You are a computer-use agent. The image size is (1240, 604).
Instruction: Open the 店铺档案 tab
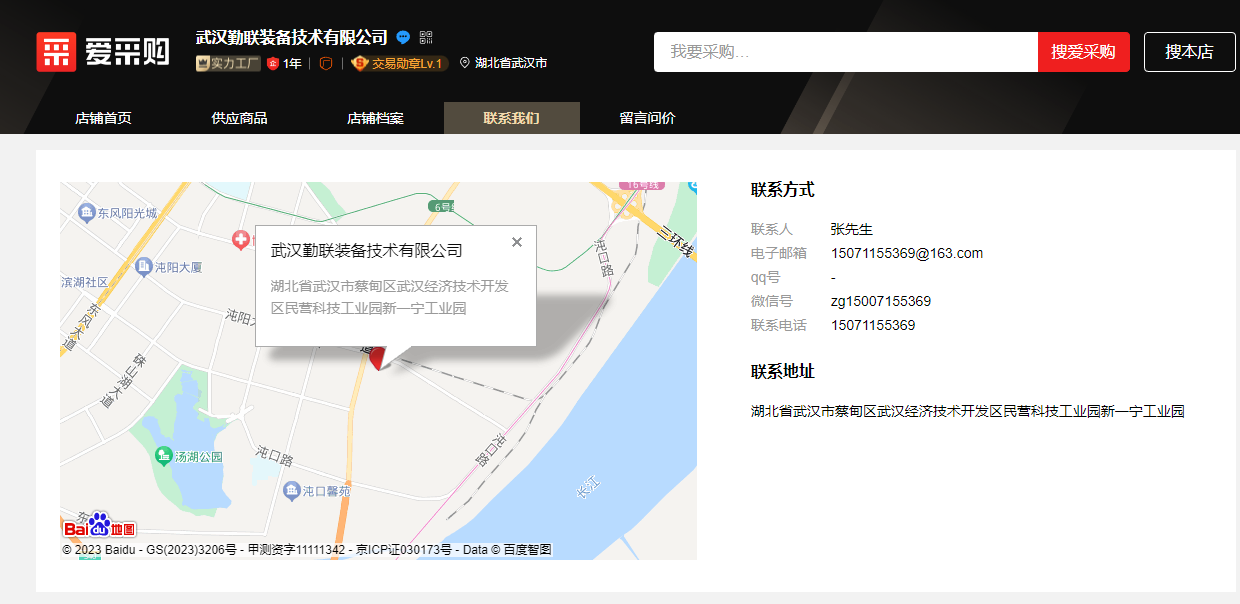374,117
